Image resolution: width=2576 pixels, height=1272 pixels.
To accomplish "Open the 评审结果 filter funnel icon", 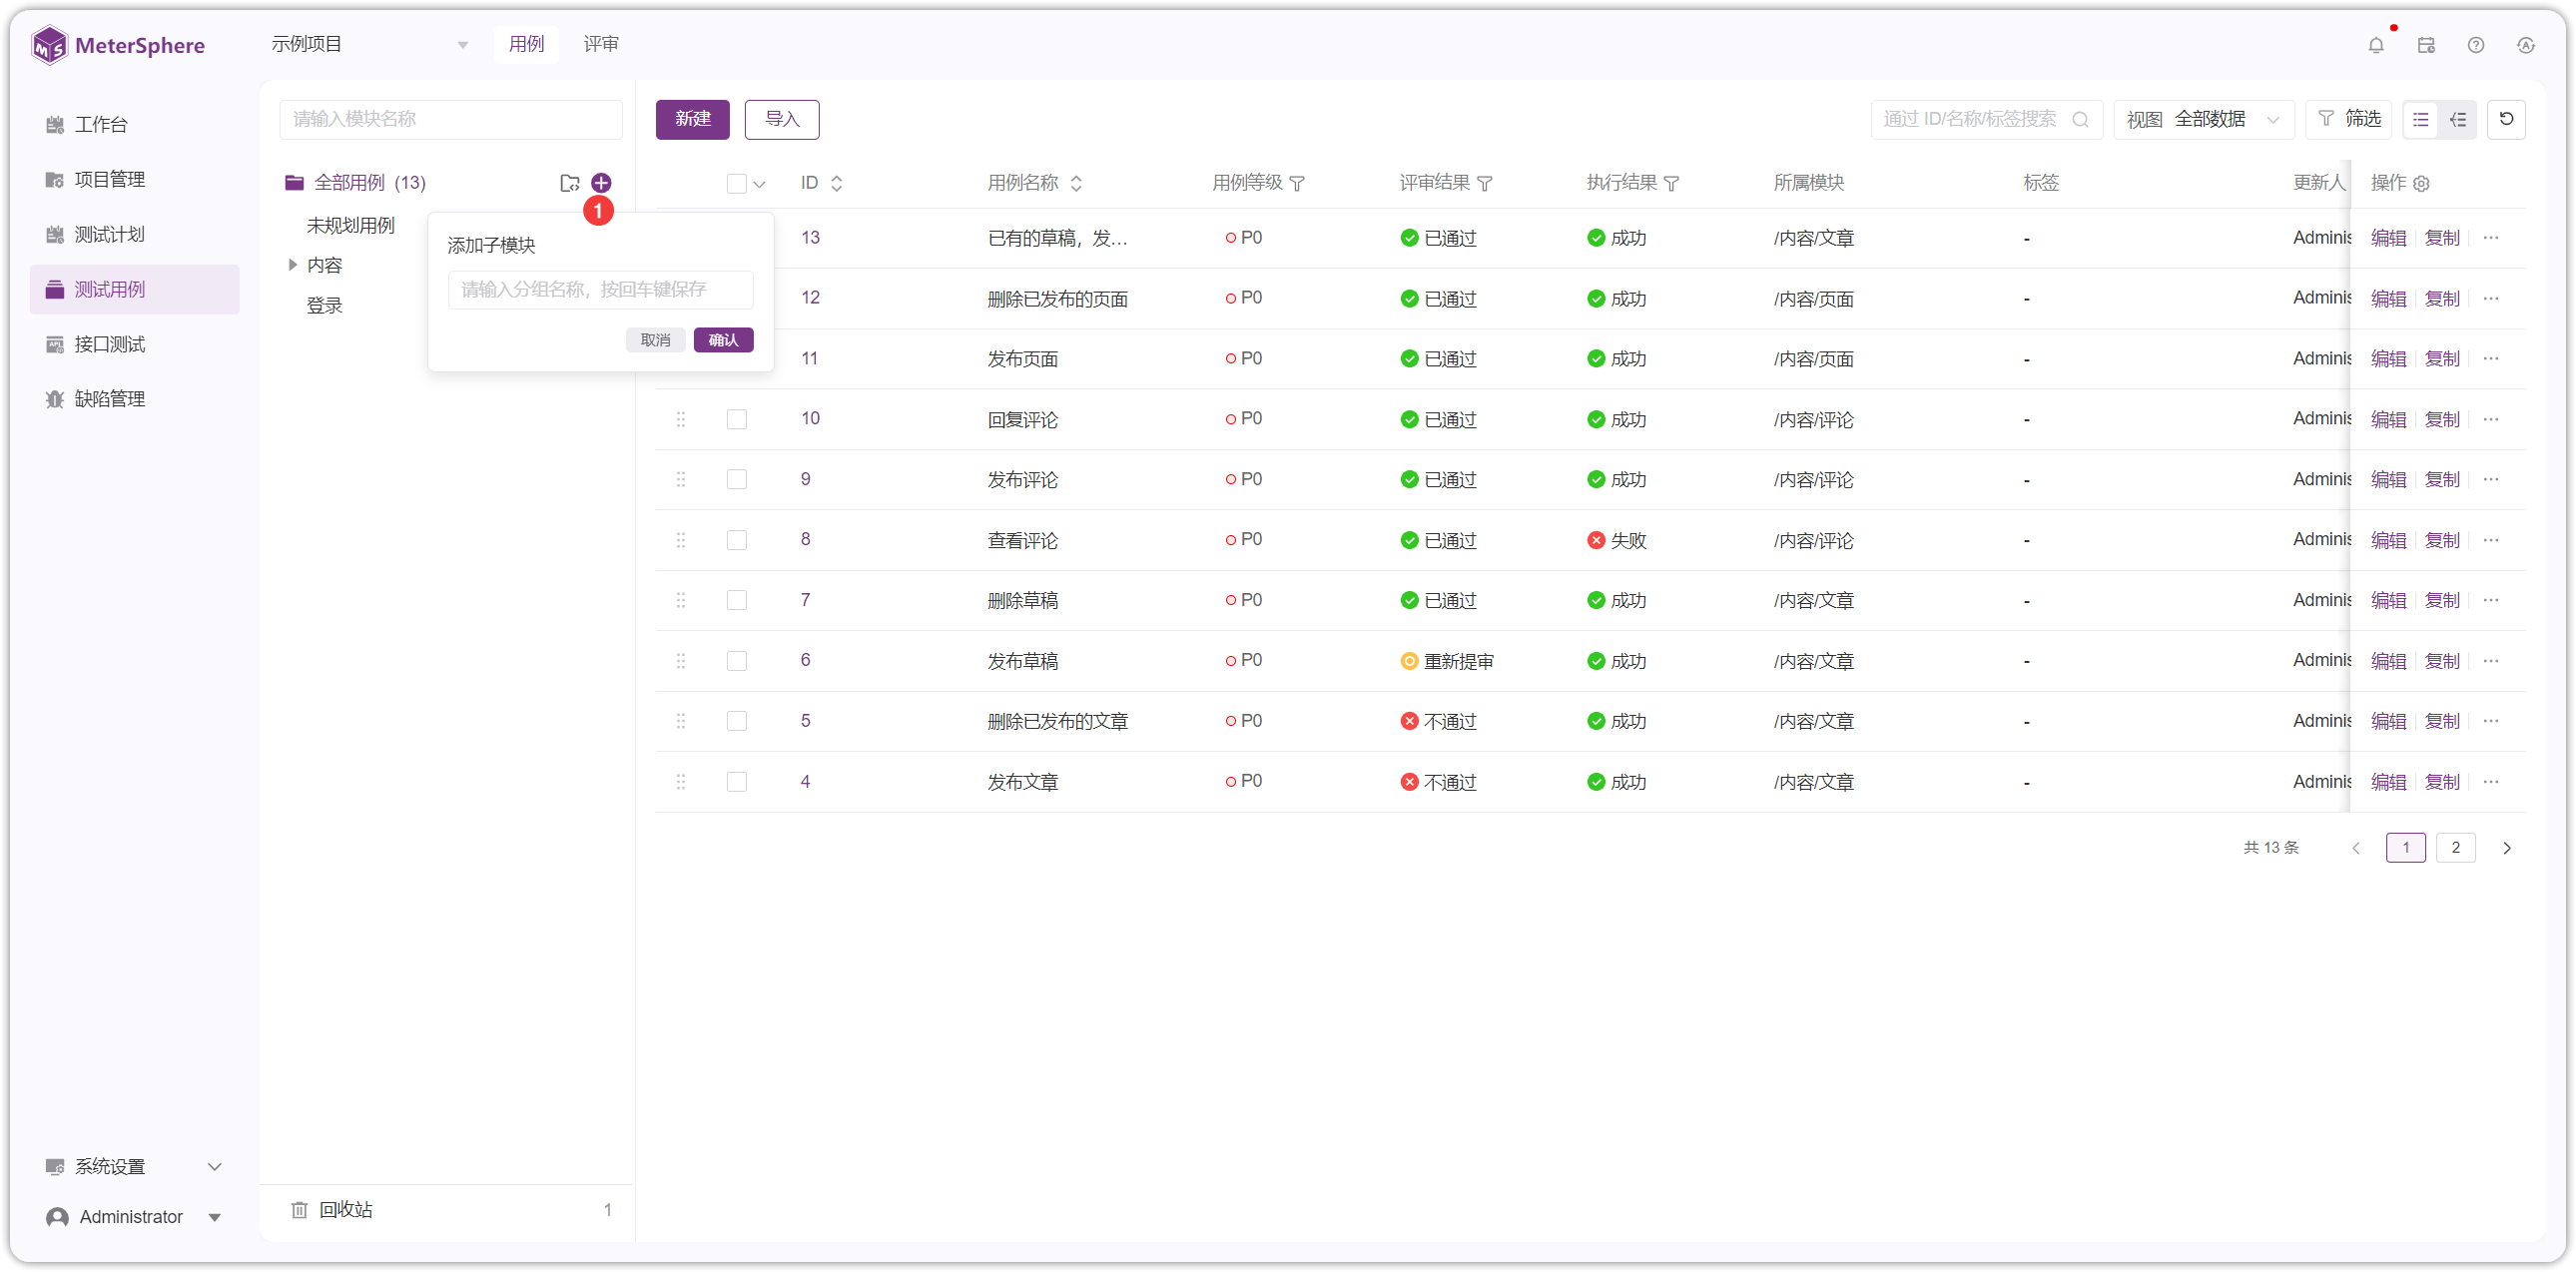I will click(1484, 183).
